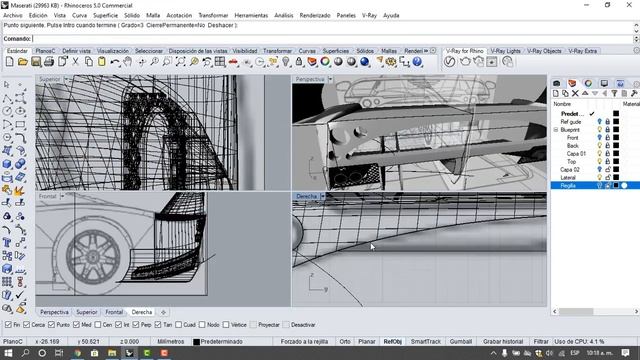Click the four-viewport layout icon

click(x=220, y=62)
